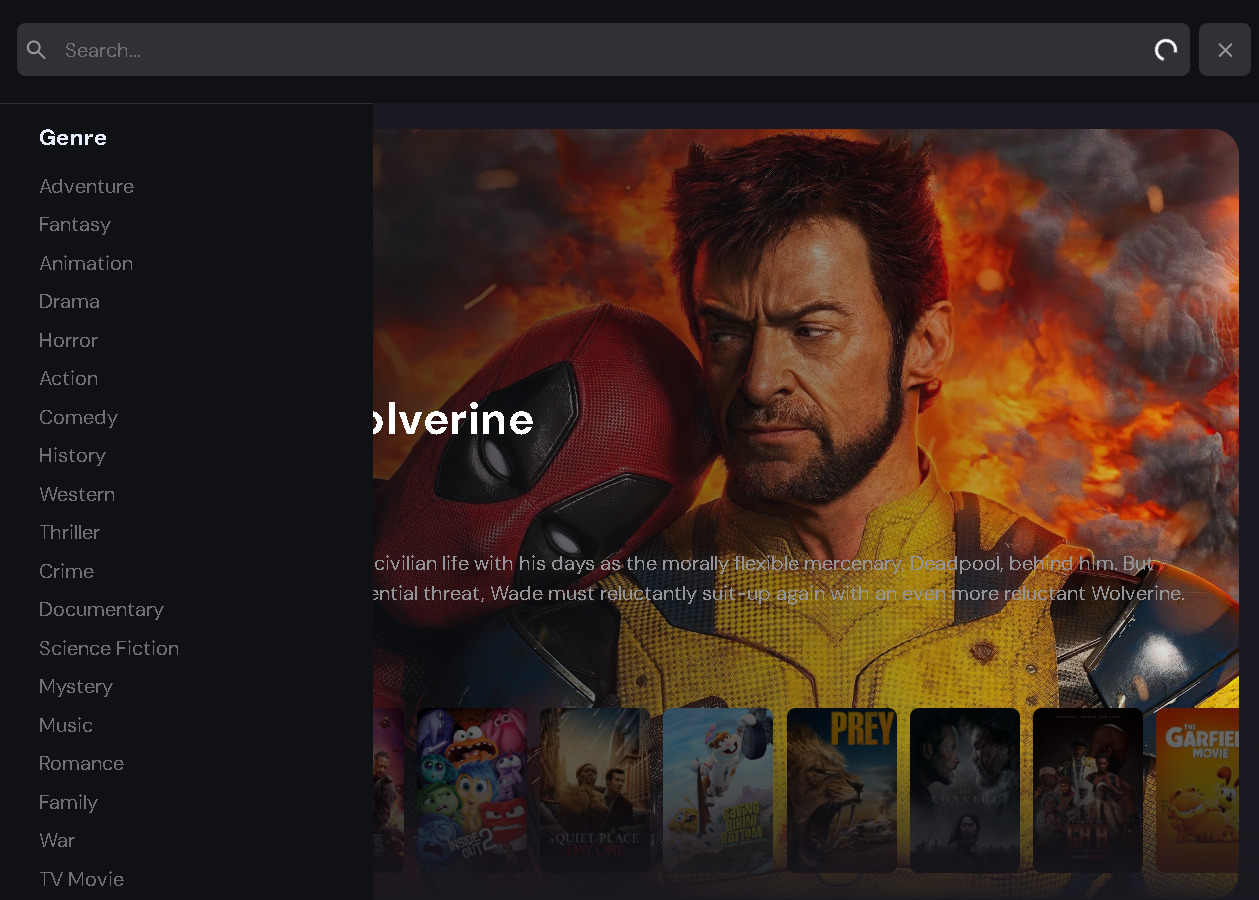Choose the History genre
Viewport: 1259px width, 900px height.
(72, 456)
